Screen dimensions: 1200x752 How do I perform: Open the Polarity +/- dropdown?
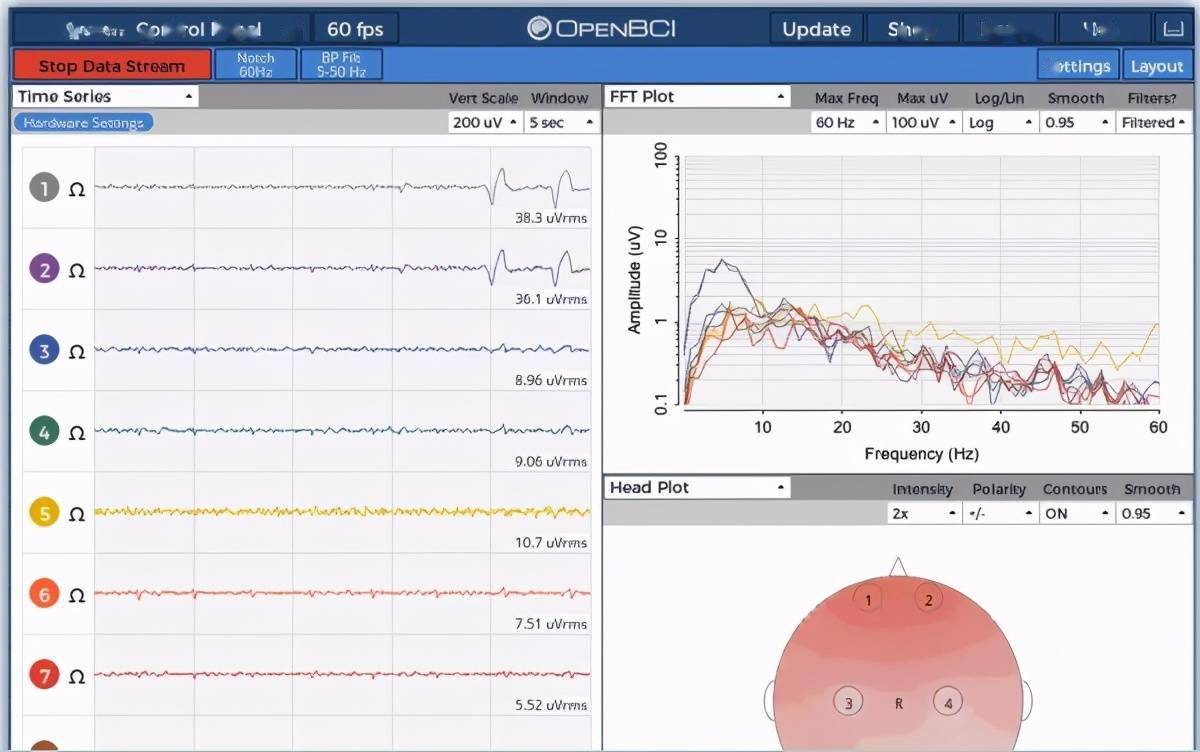pos(1001,513)
